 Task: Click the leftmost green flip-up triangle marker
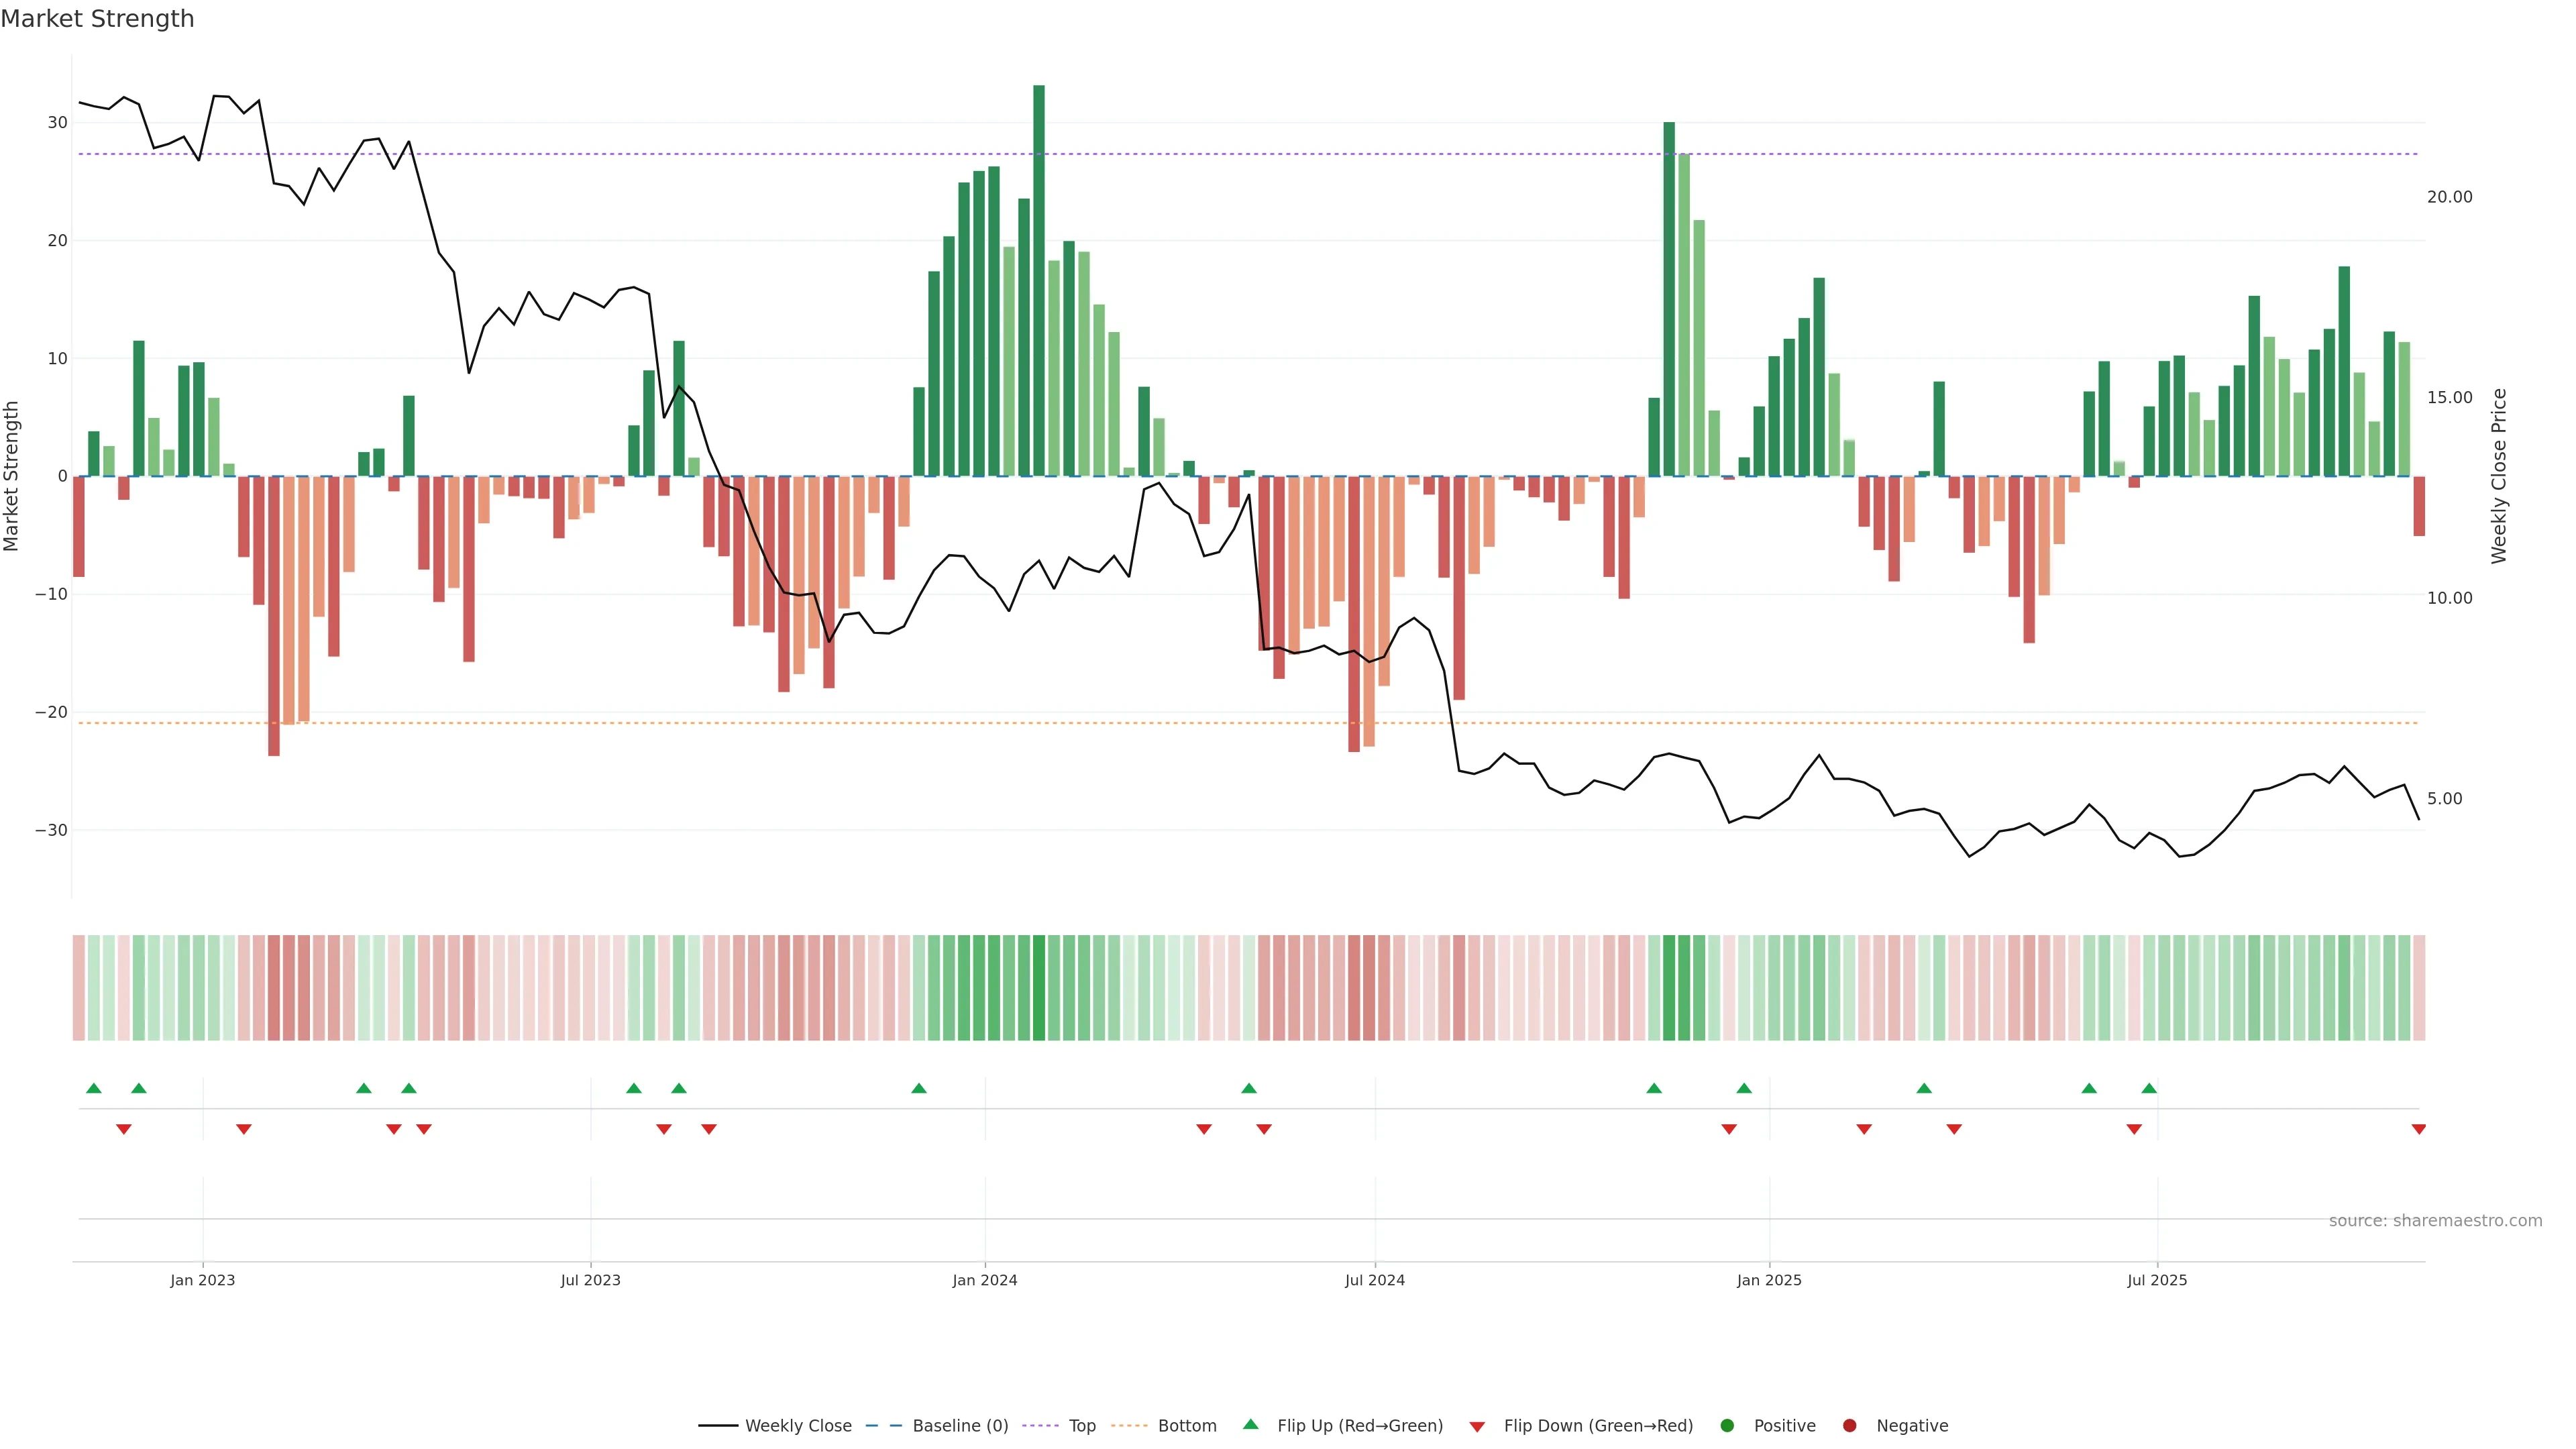(94, 1088)
